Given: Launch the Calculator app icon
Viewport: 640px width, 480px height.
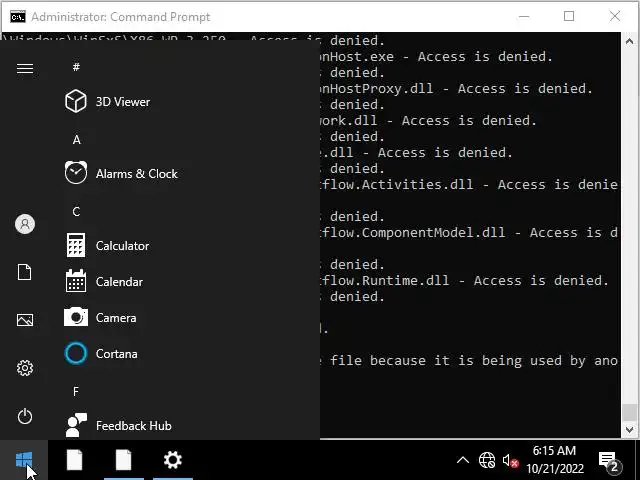Looking at the screenshot, I should 76,245.
